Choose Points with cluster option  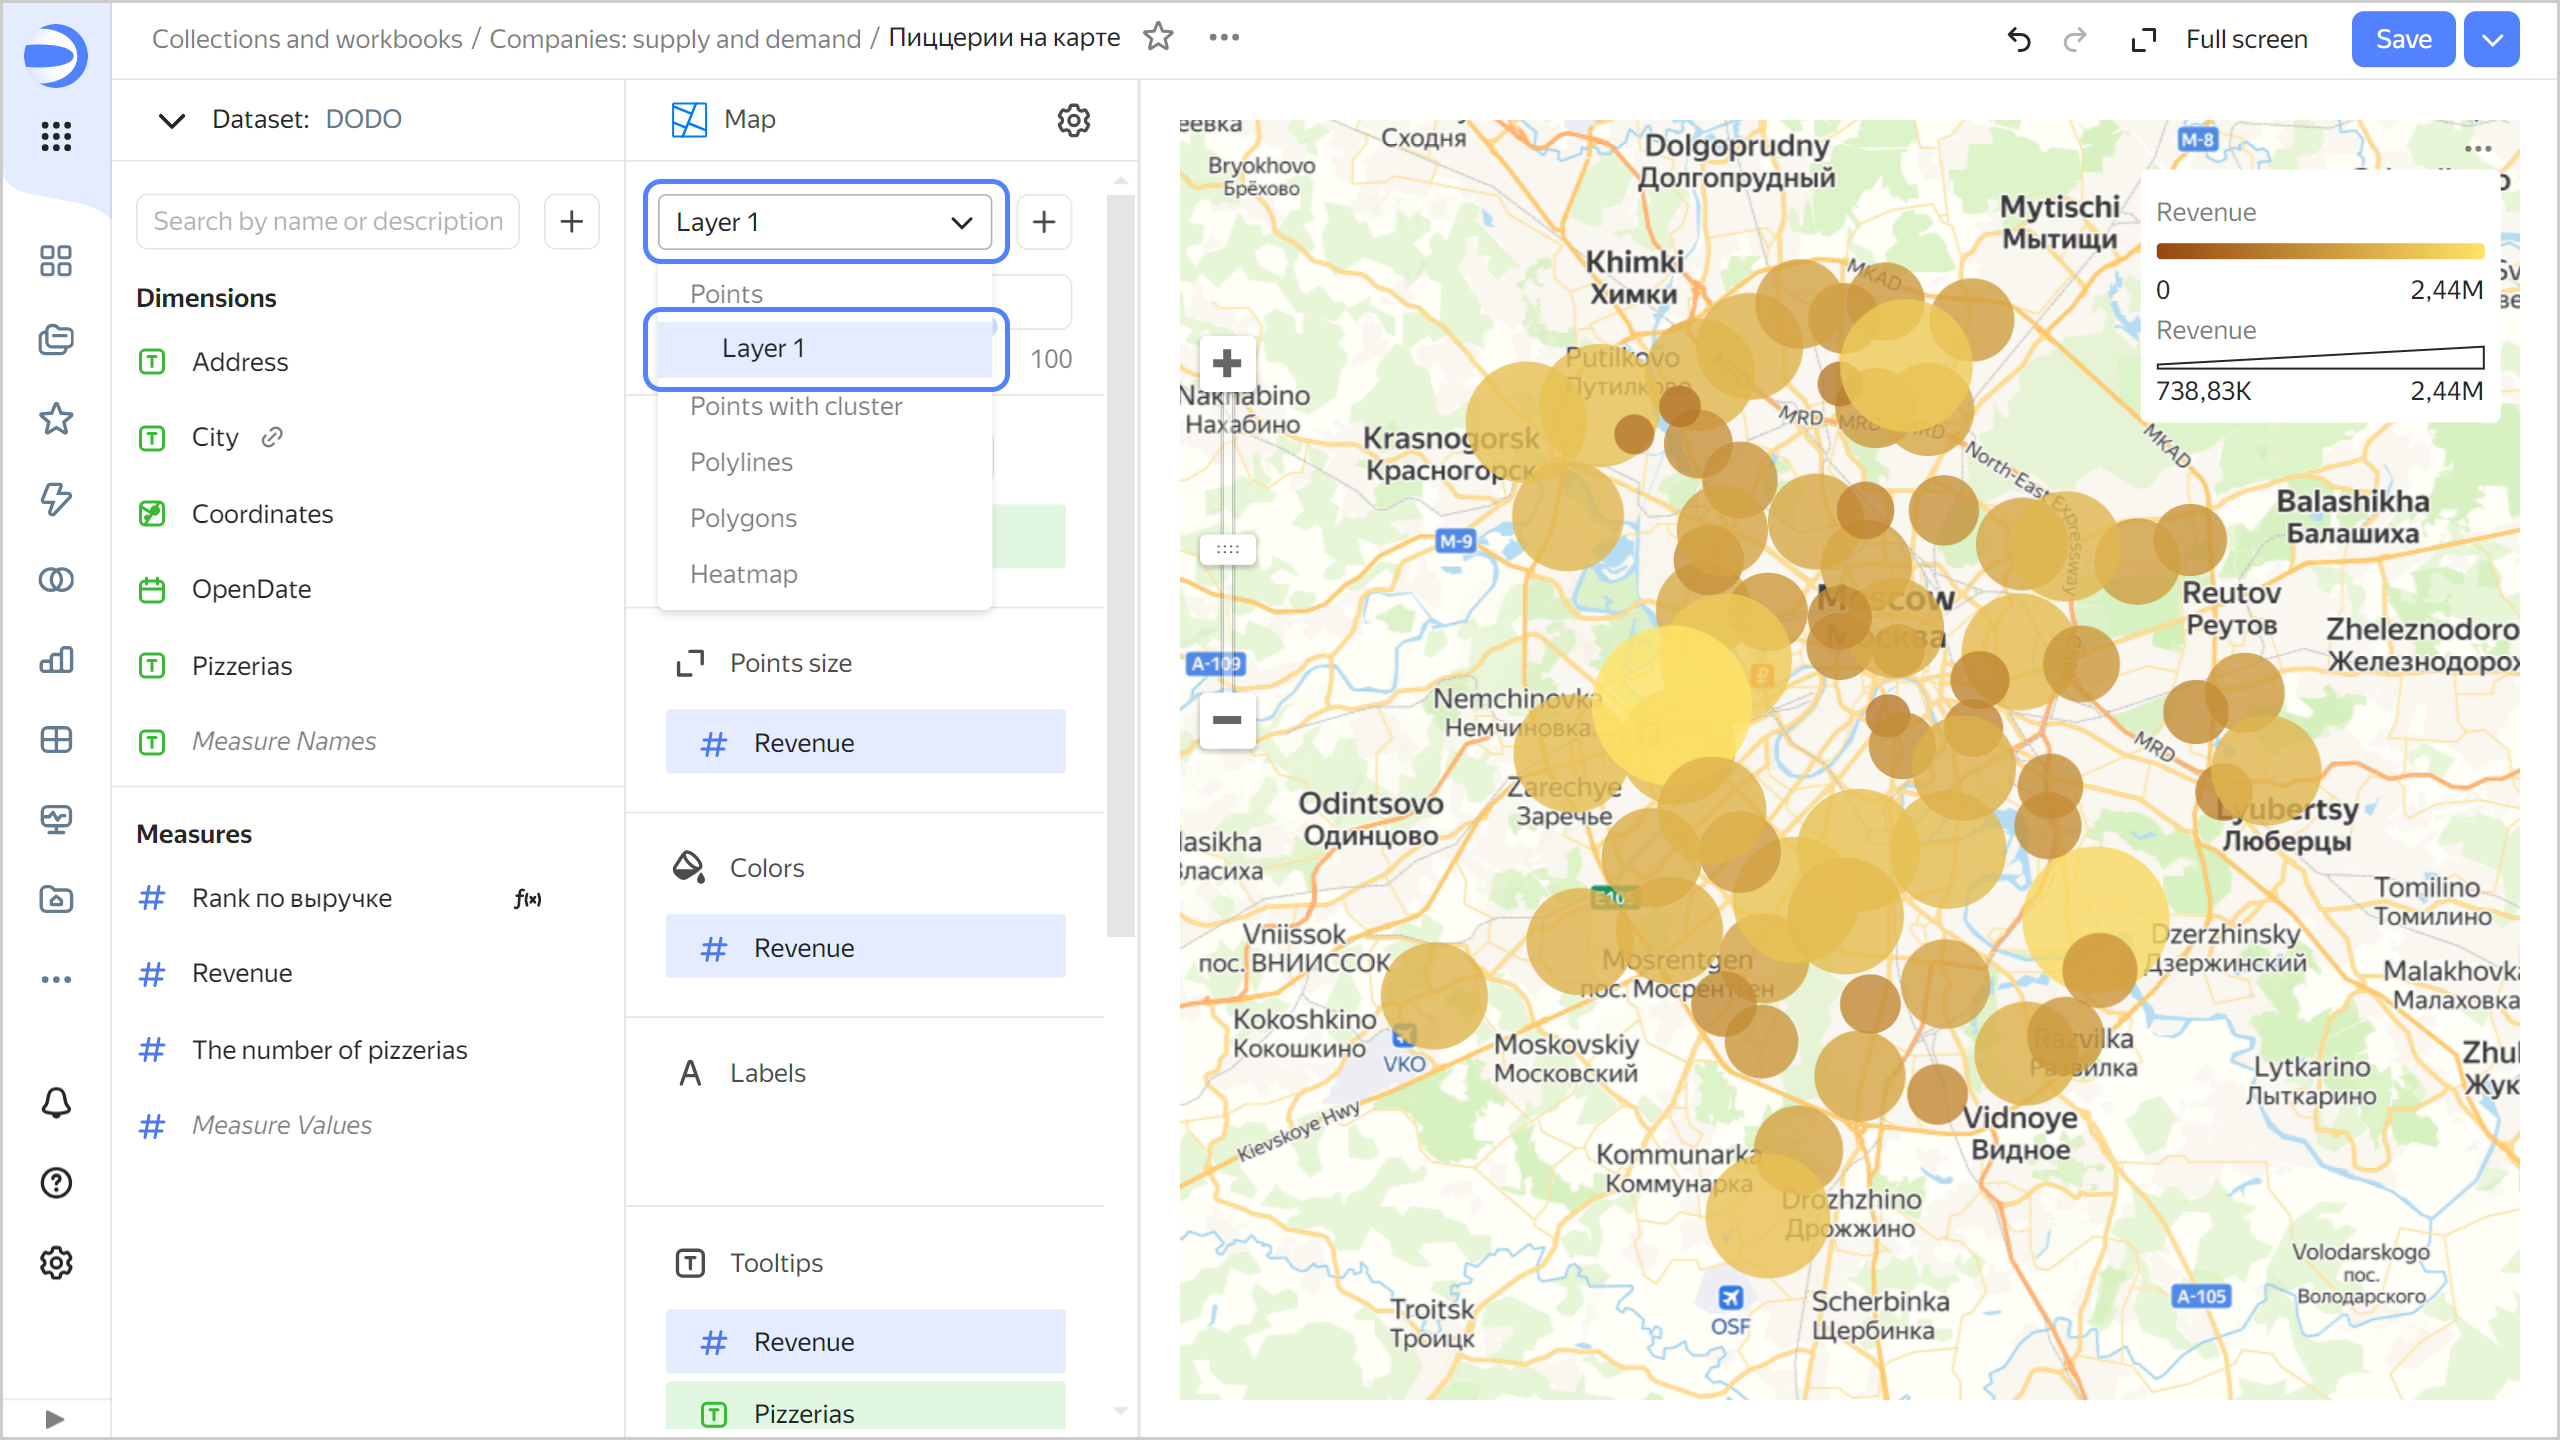point(796,406)
